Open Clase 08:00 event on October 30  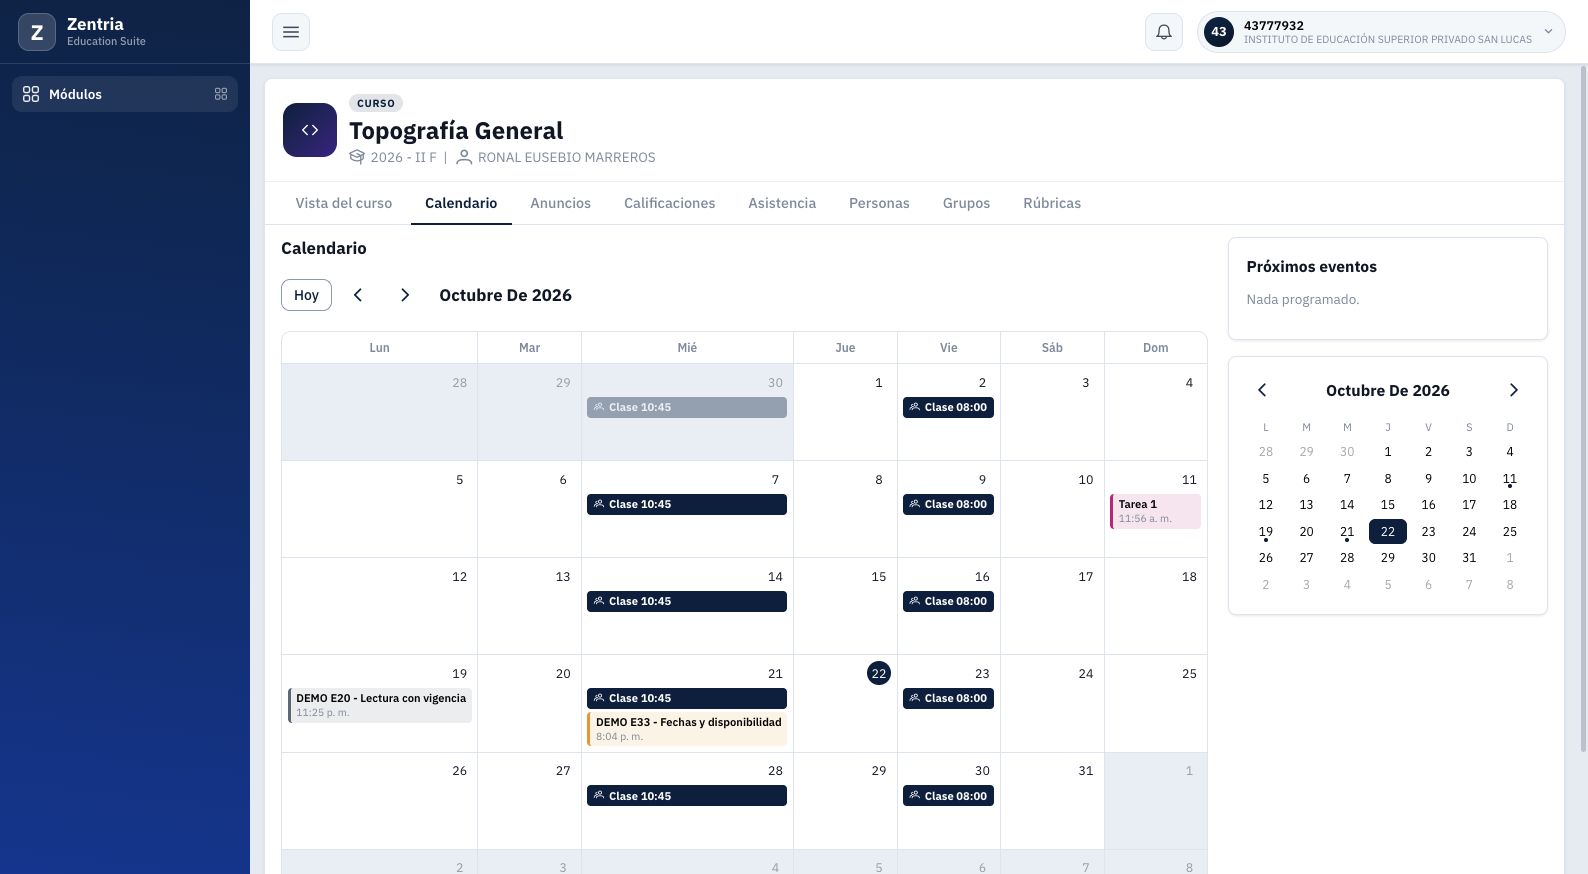tap(948, 796)
